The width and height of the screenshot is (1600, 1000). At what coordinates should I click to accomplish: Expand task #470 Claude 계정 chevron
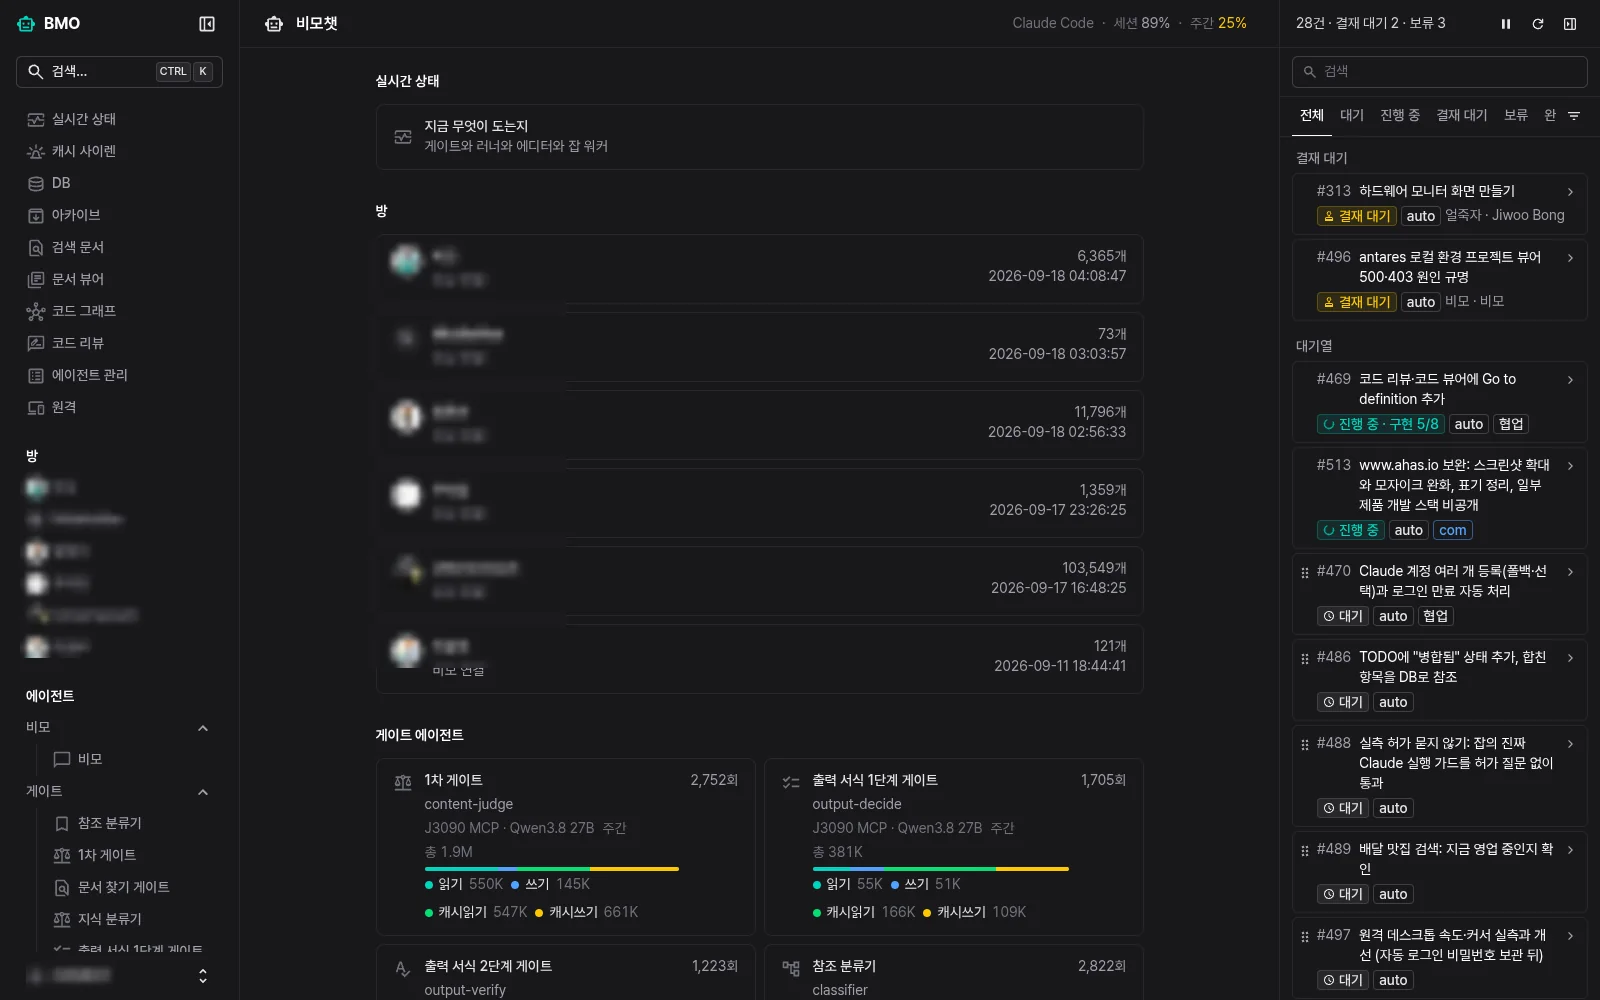point(1570,572)
